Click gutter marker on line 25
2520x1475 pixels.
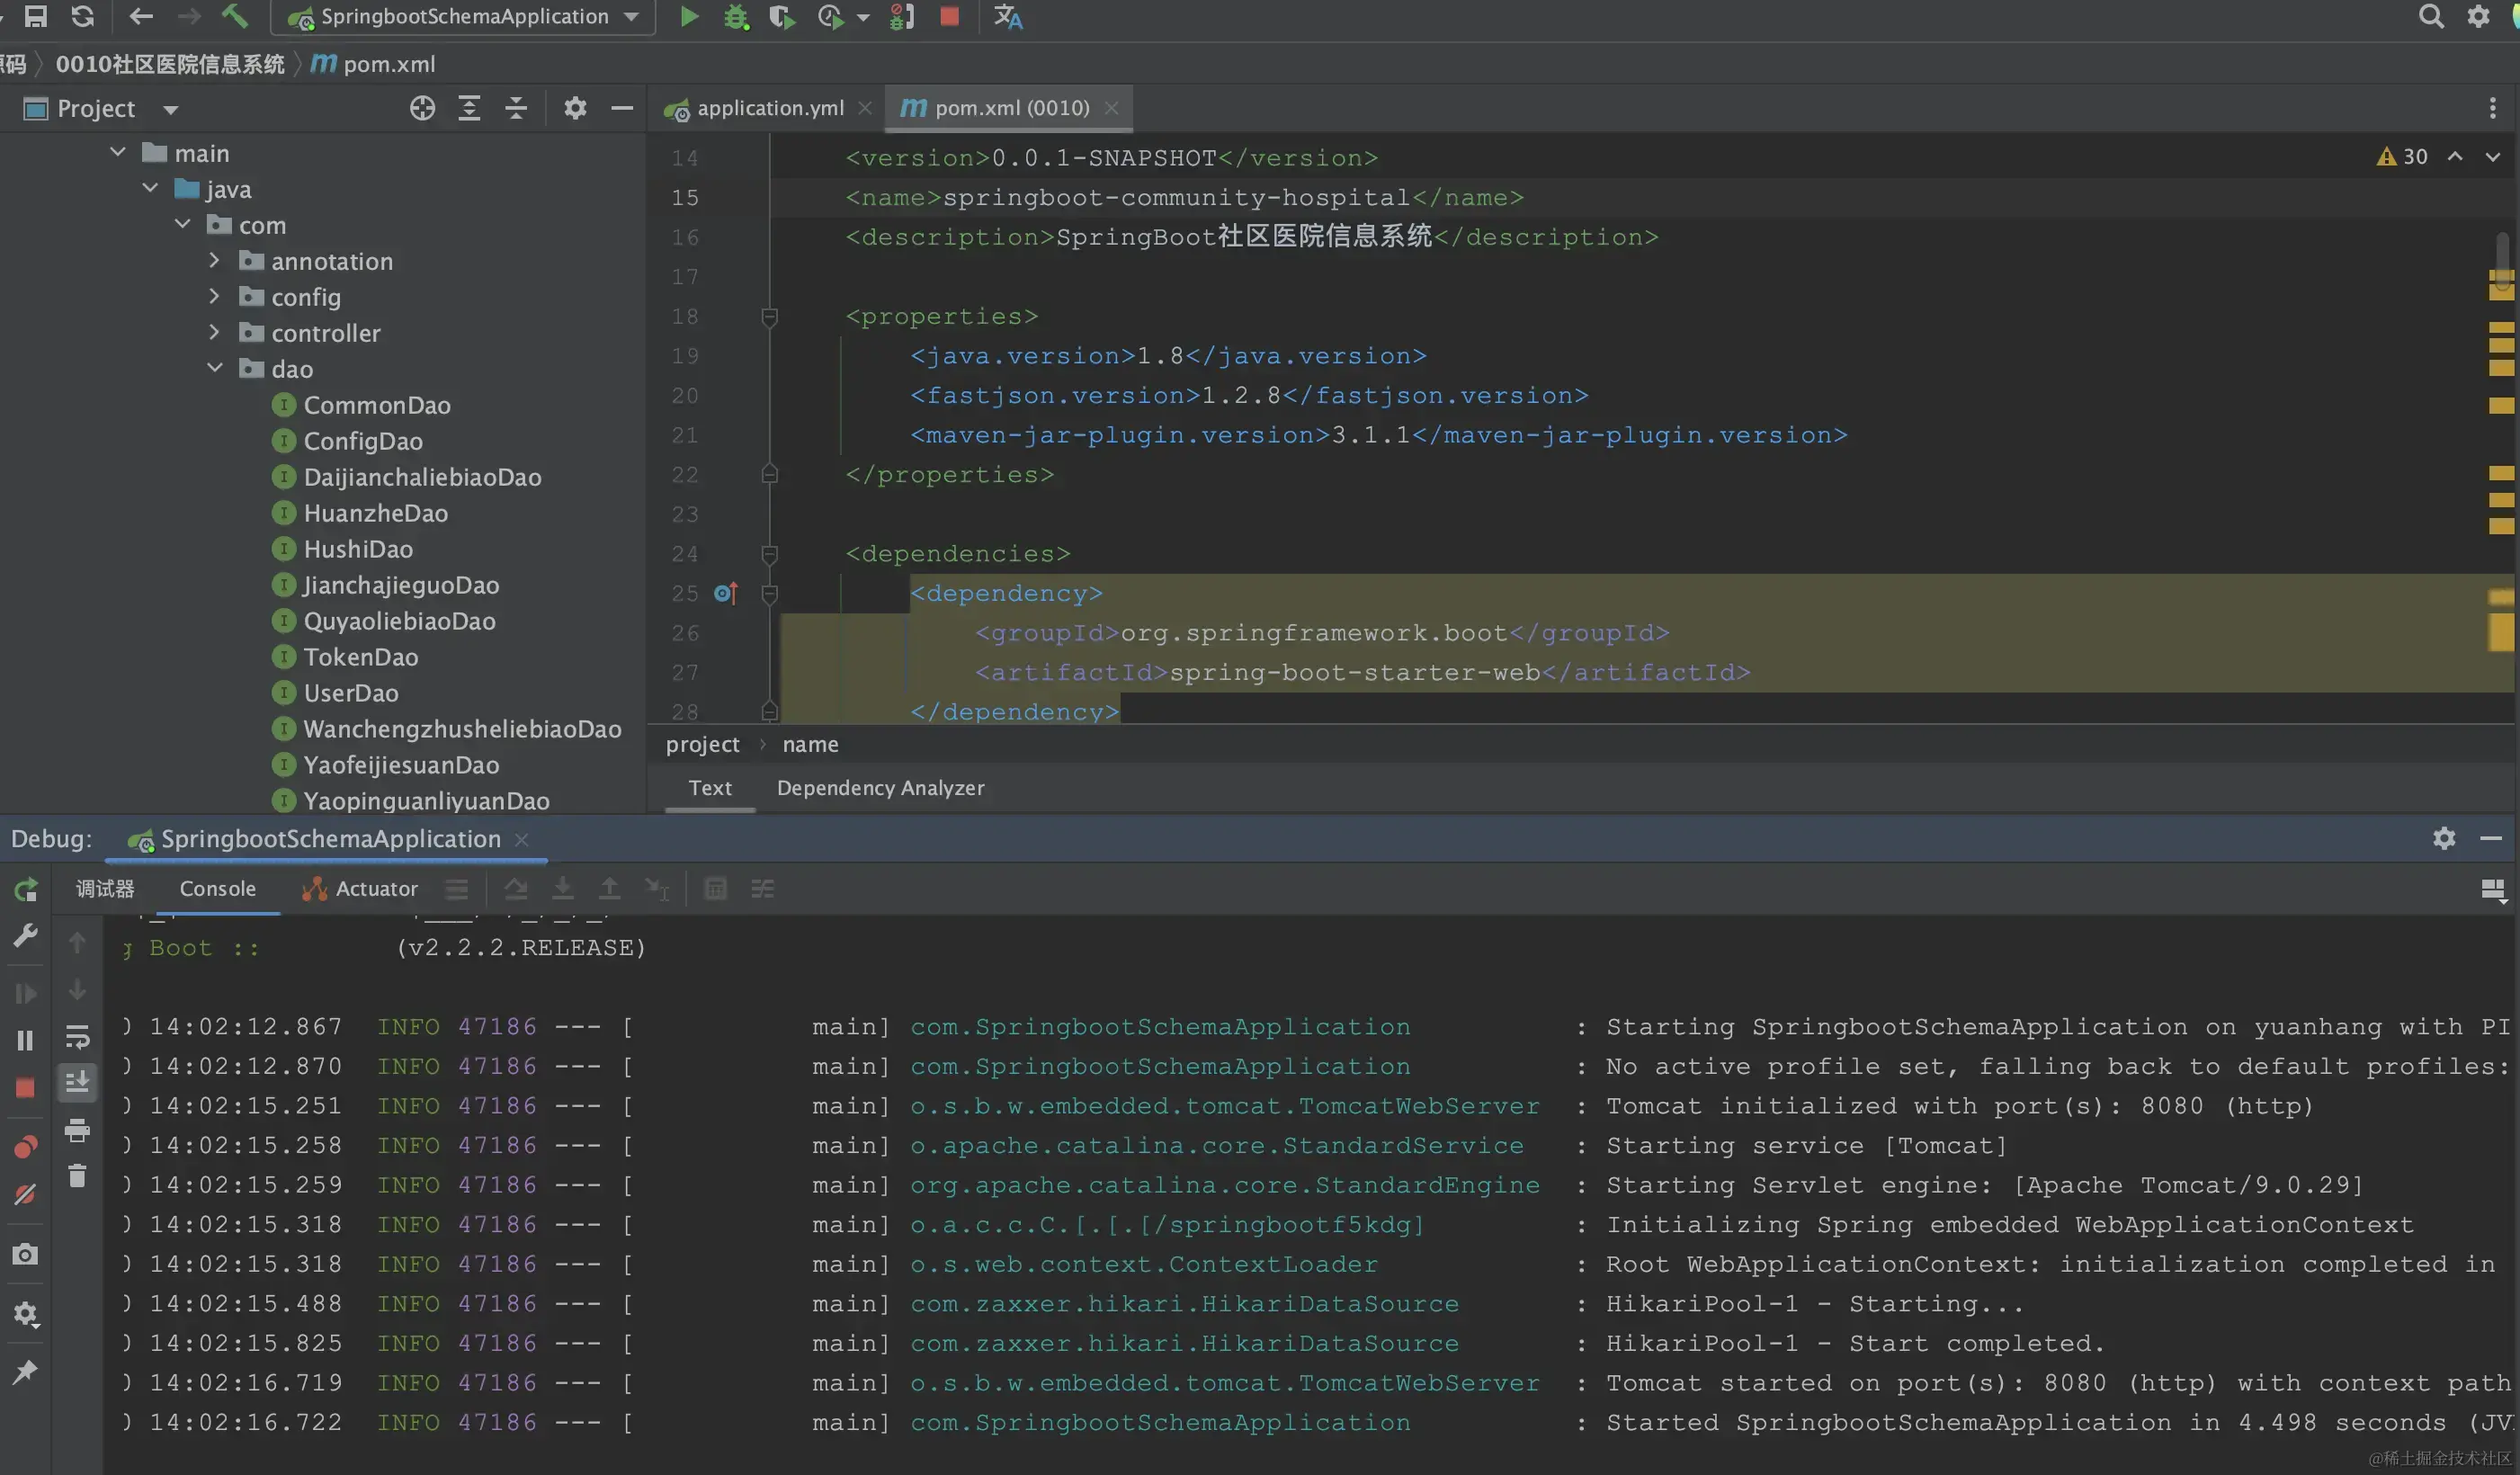[x=726, y=594]
